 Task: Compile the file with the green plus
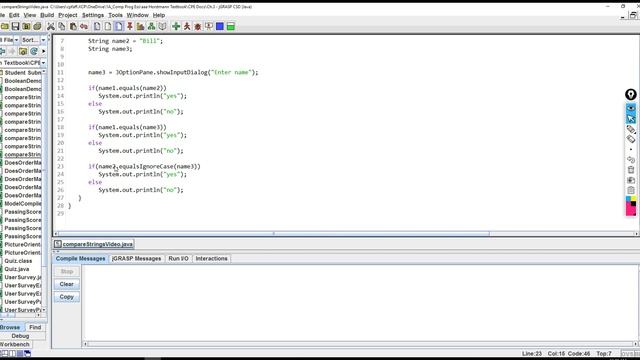click(176, 27)
